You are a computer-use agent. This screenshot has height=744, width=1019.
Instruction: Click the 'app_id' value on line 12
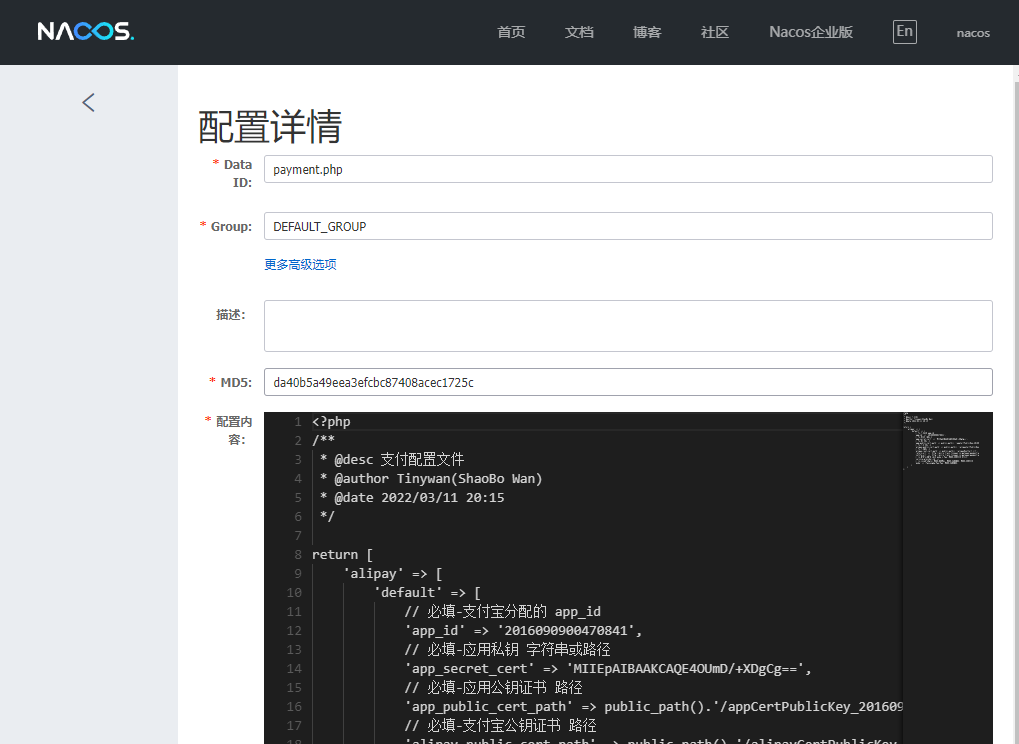[571, 630]
